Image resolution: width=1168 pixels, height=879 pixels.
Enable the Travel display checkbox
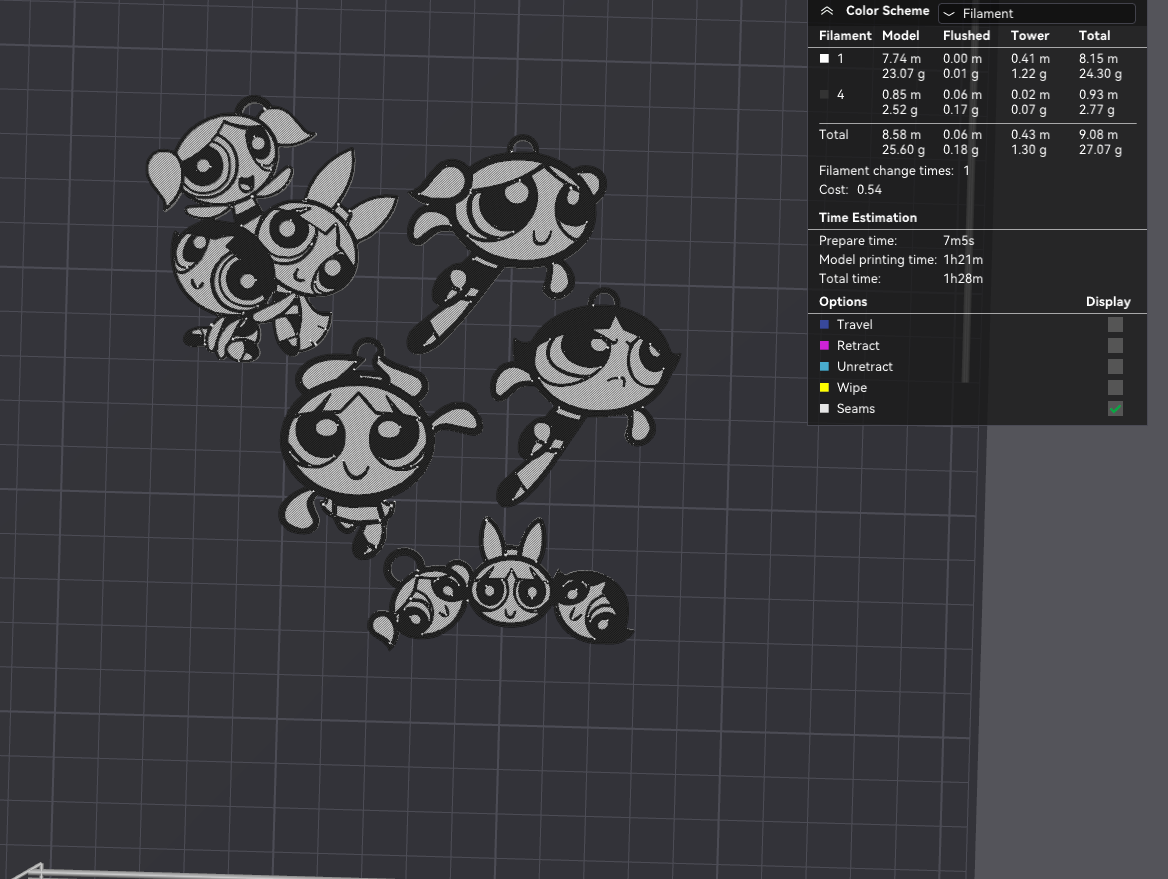tap(1114, 325)
